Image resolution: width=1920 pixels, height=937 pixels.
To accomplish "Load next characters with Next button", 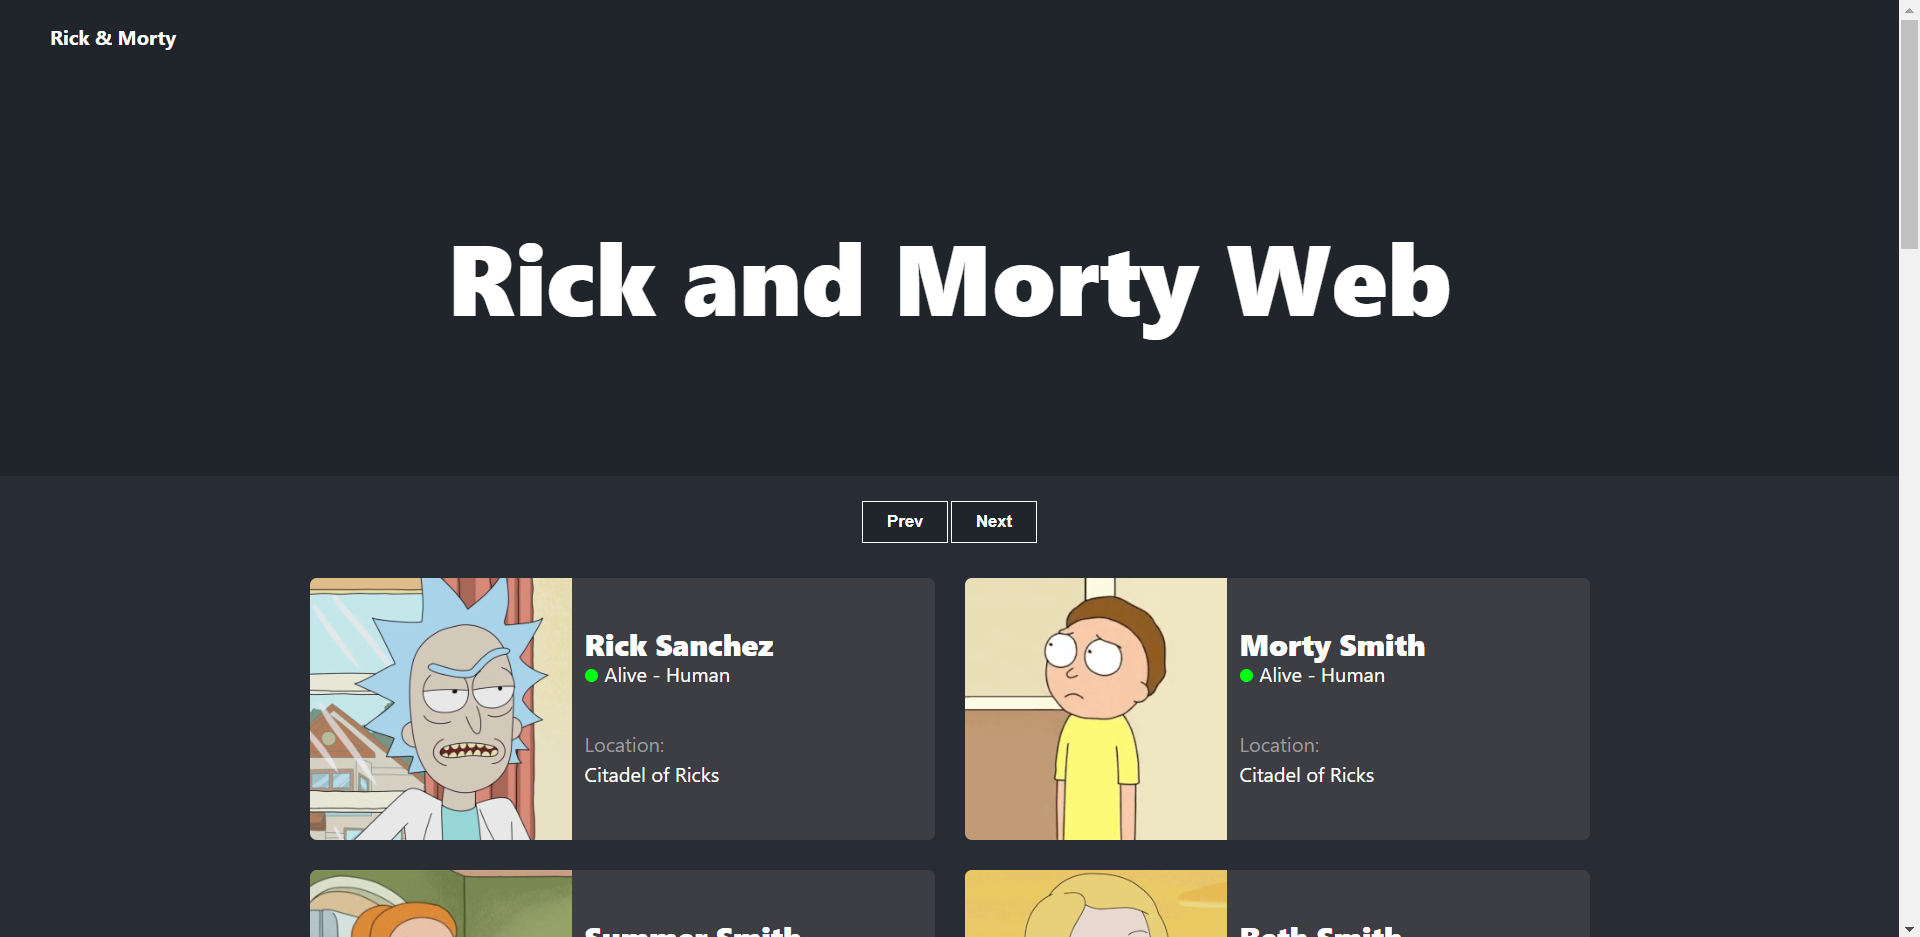I will tap(993, 522).
